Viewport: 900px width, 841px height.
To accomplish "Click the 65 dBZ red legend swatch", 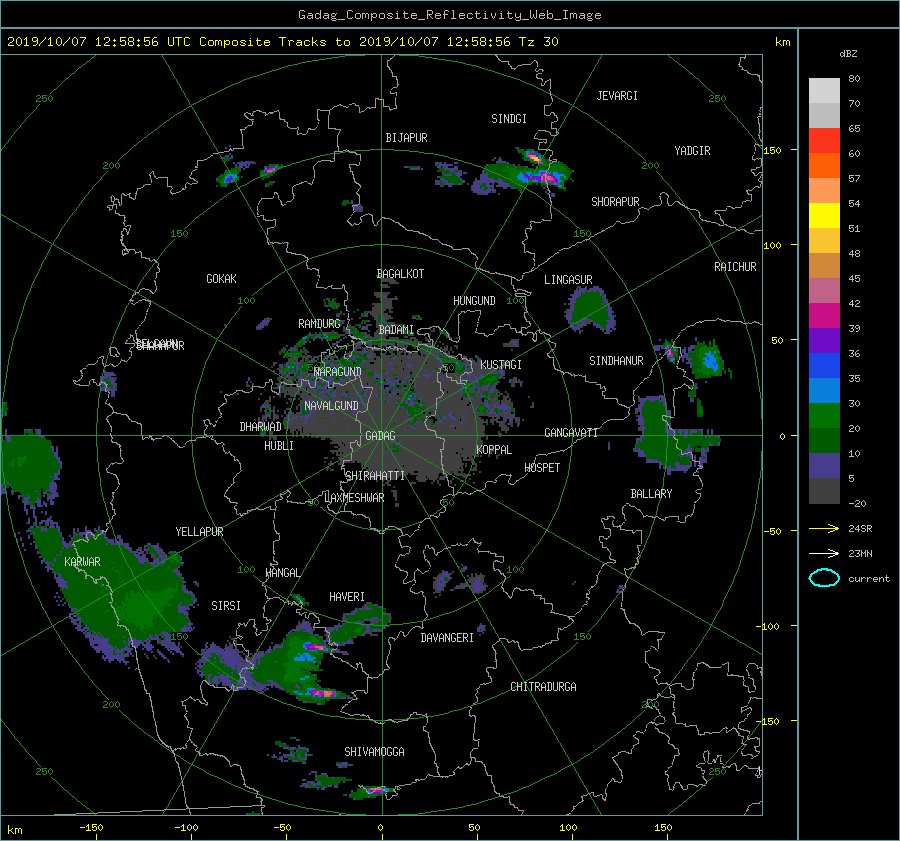I will point(824,140).
